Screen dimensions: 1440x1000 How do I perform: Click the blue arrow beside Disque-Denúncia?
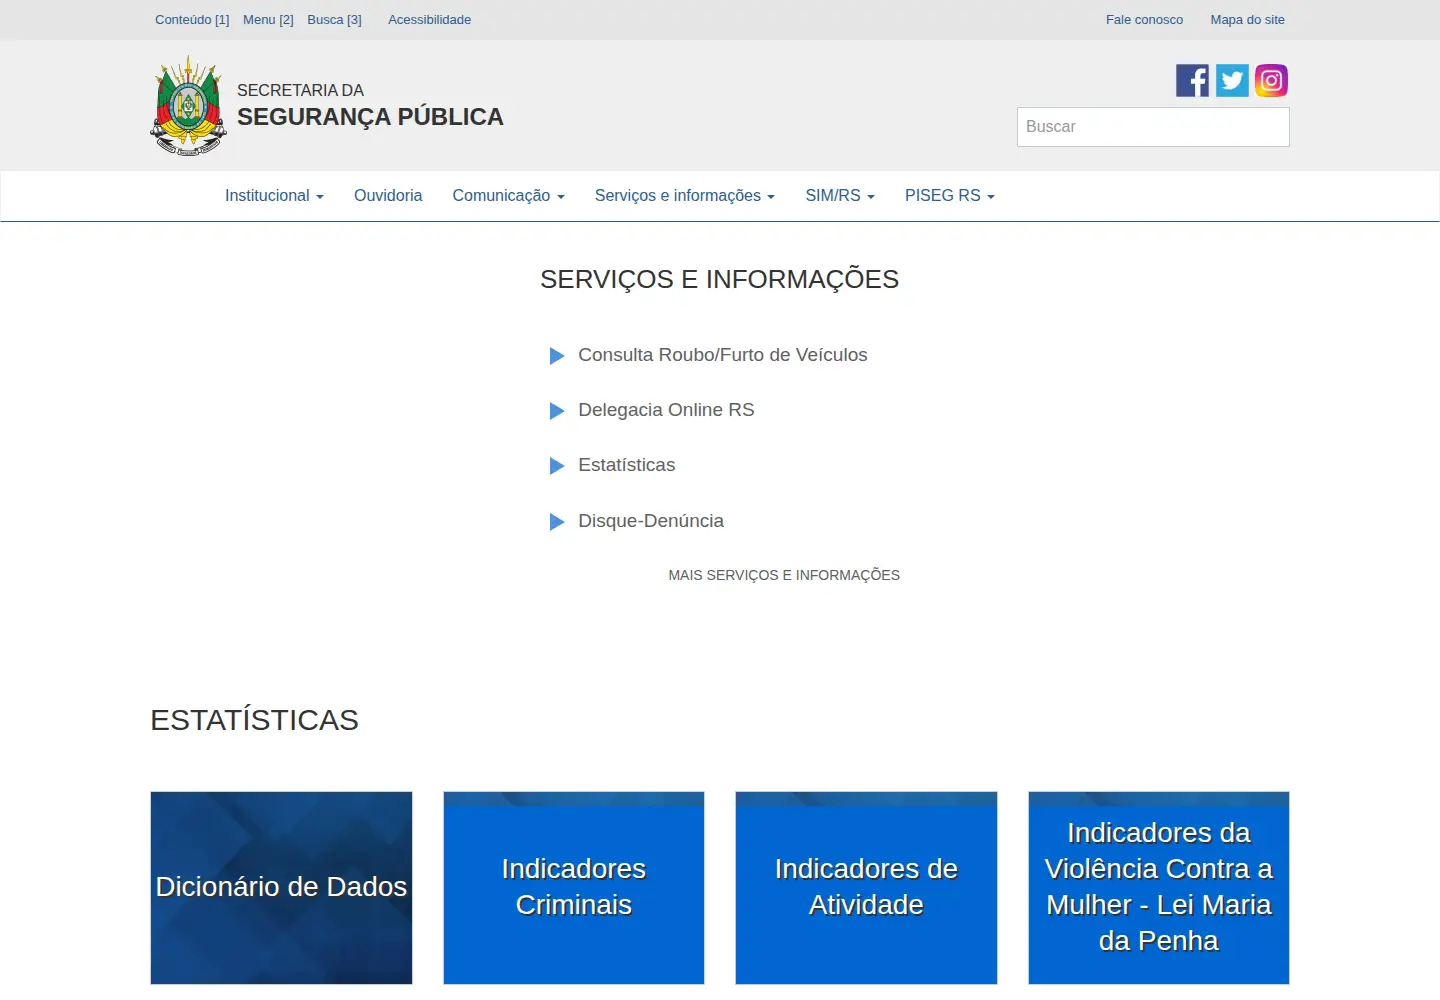557,522
